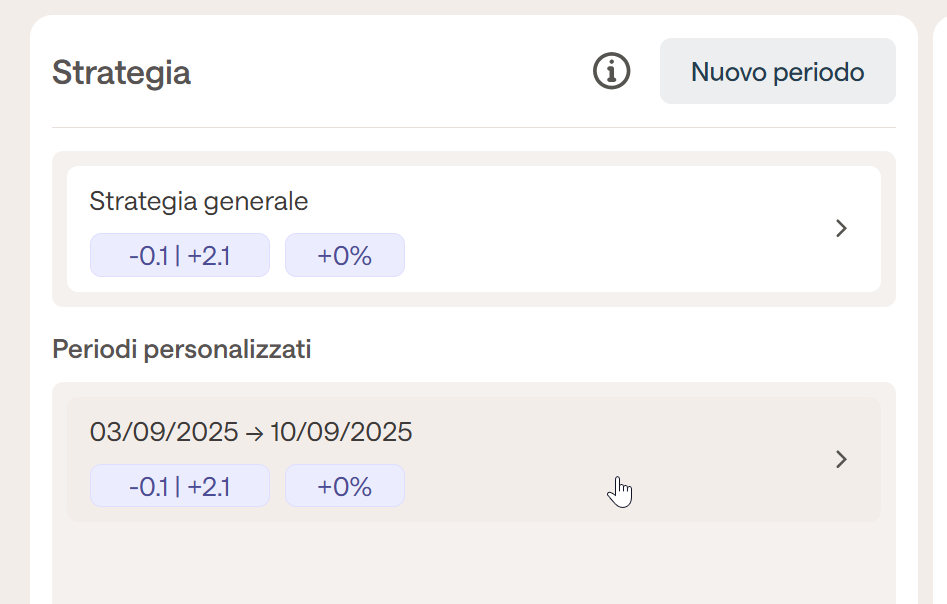Click the grey container around Strategia generale card
The width and height of the screenshot is (947, 604).
tap(474, 300)
